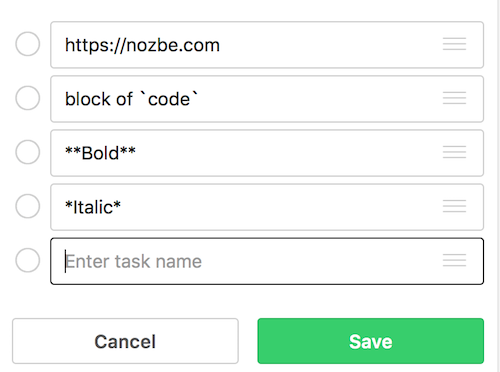500x372 pixels.
Task: Edit the *Italic* task text field
Action: [x=267, y=207]
